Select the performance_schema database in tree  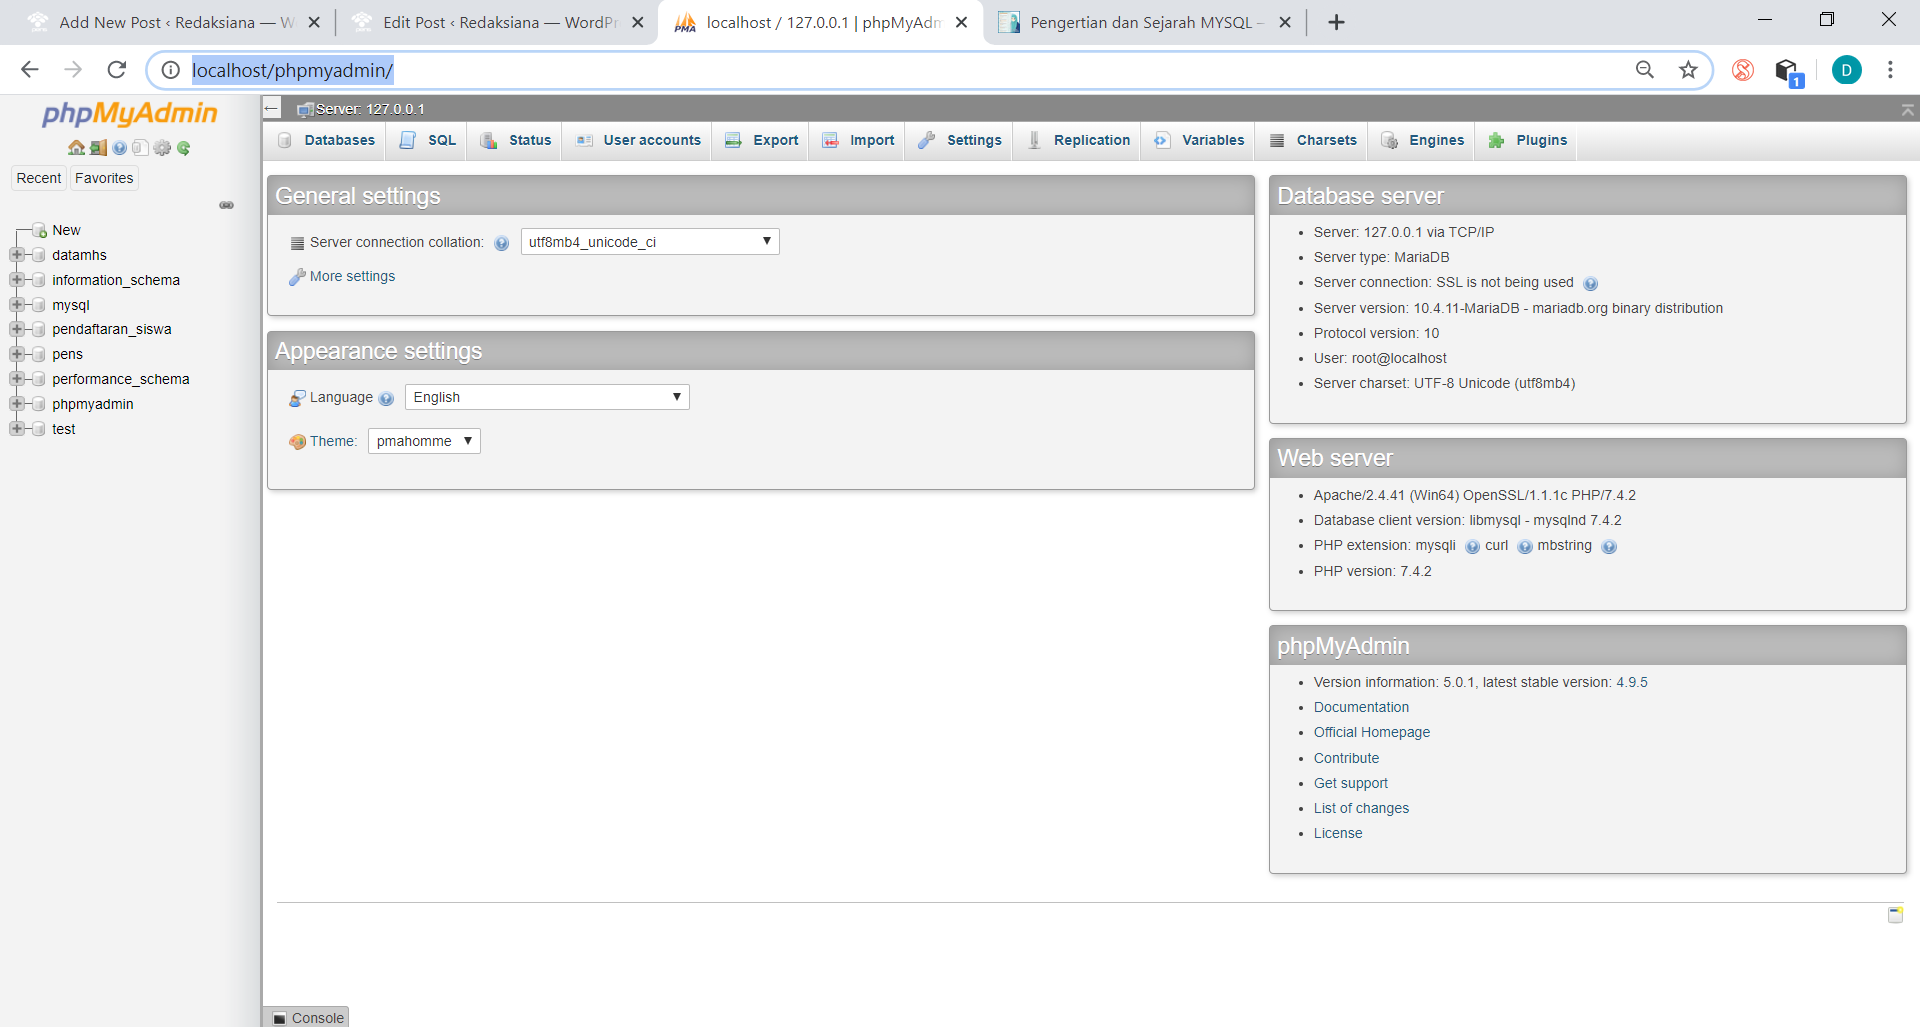point(121,379)
